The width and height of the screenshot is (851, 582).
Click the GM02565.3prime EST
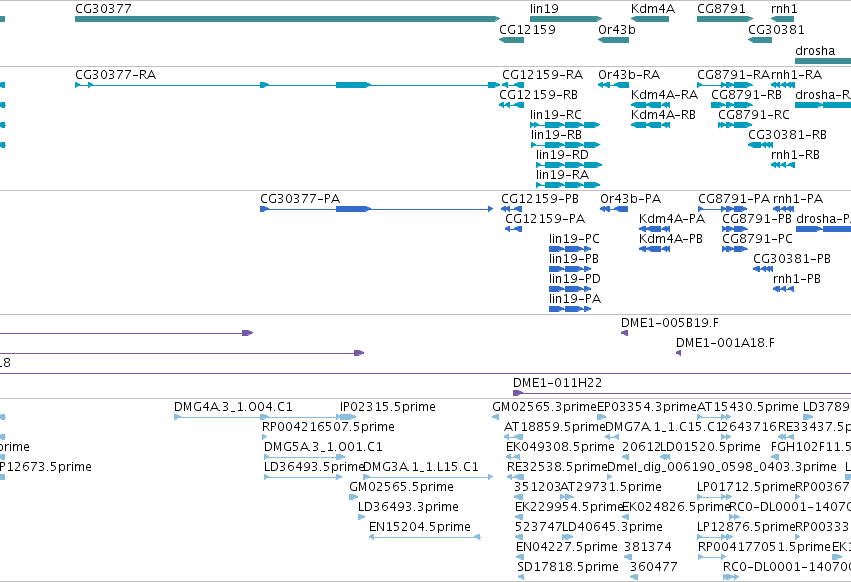(x=495, y=417)
